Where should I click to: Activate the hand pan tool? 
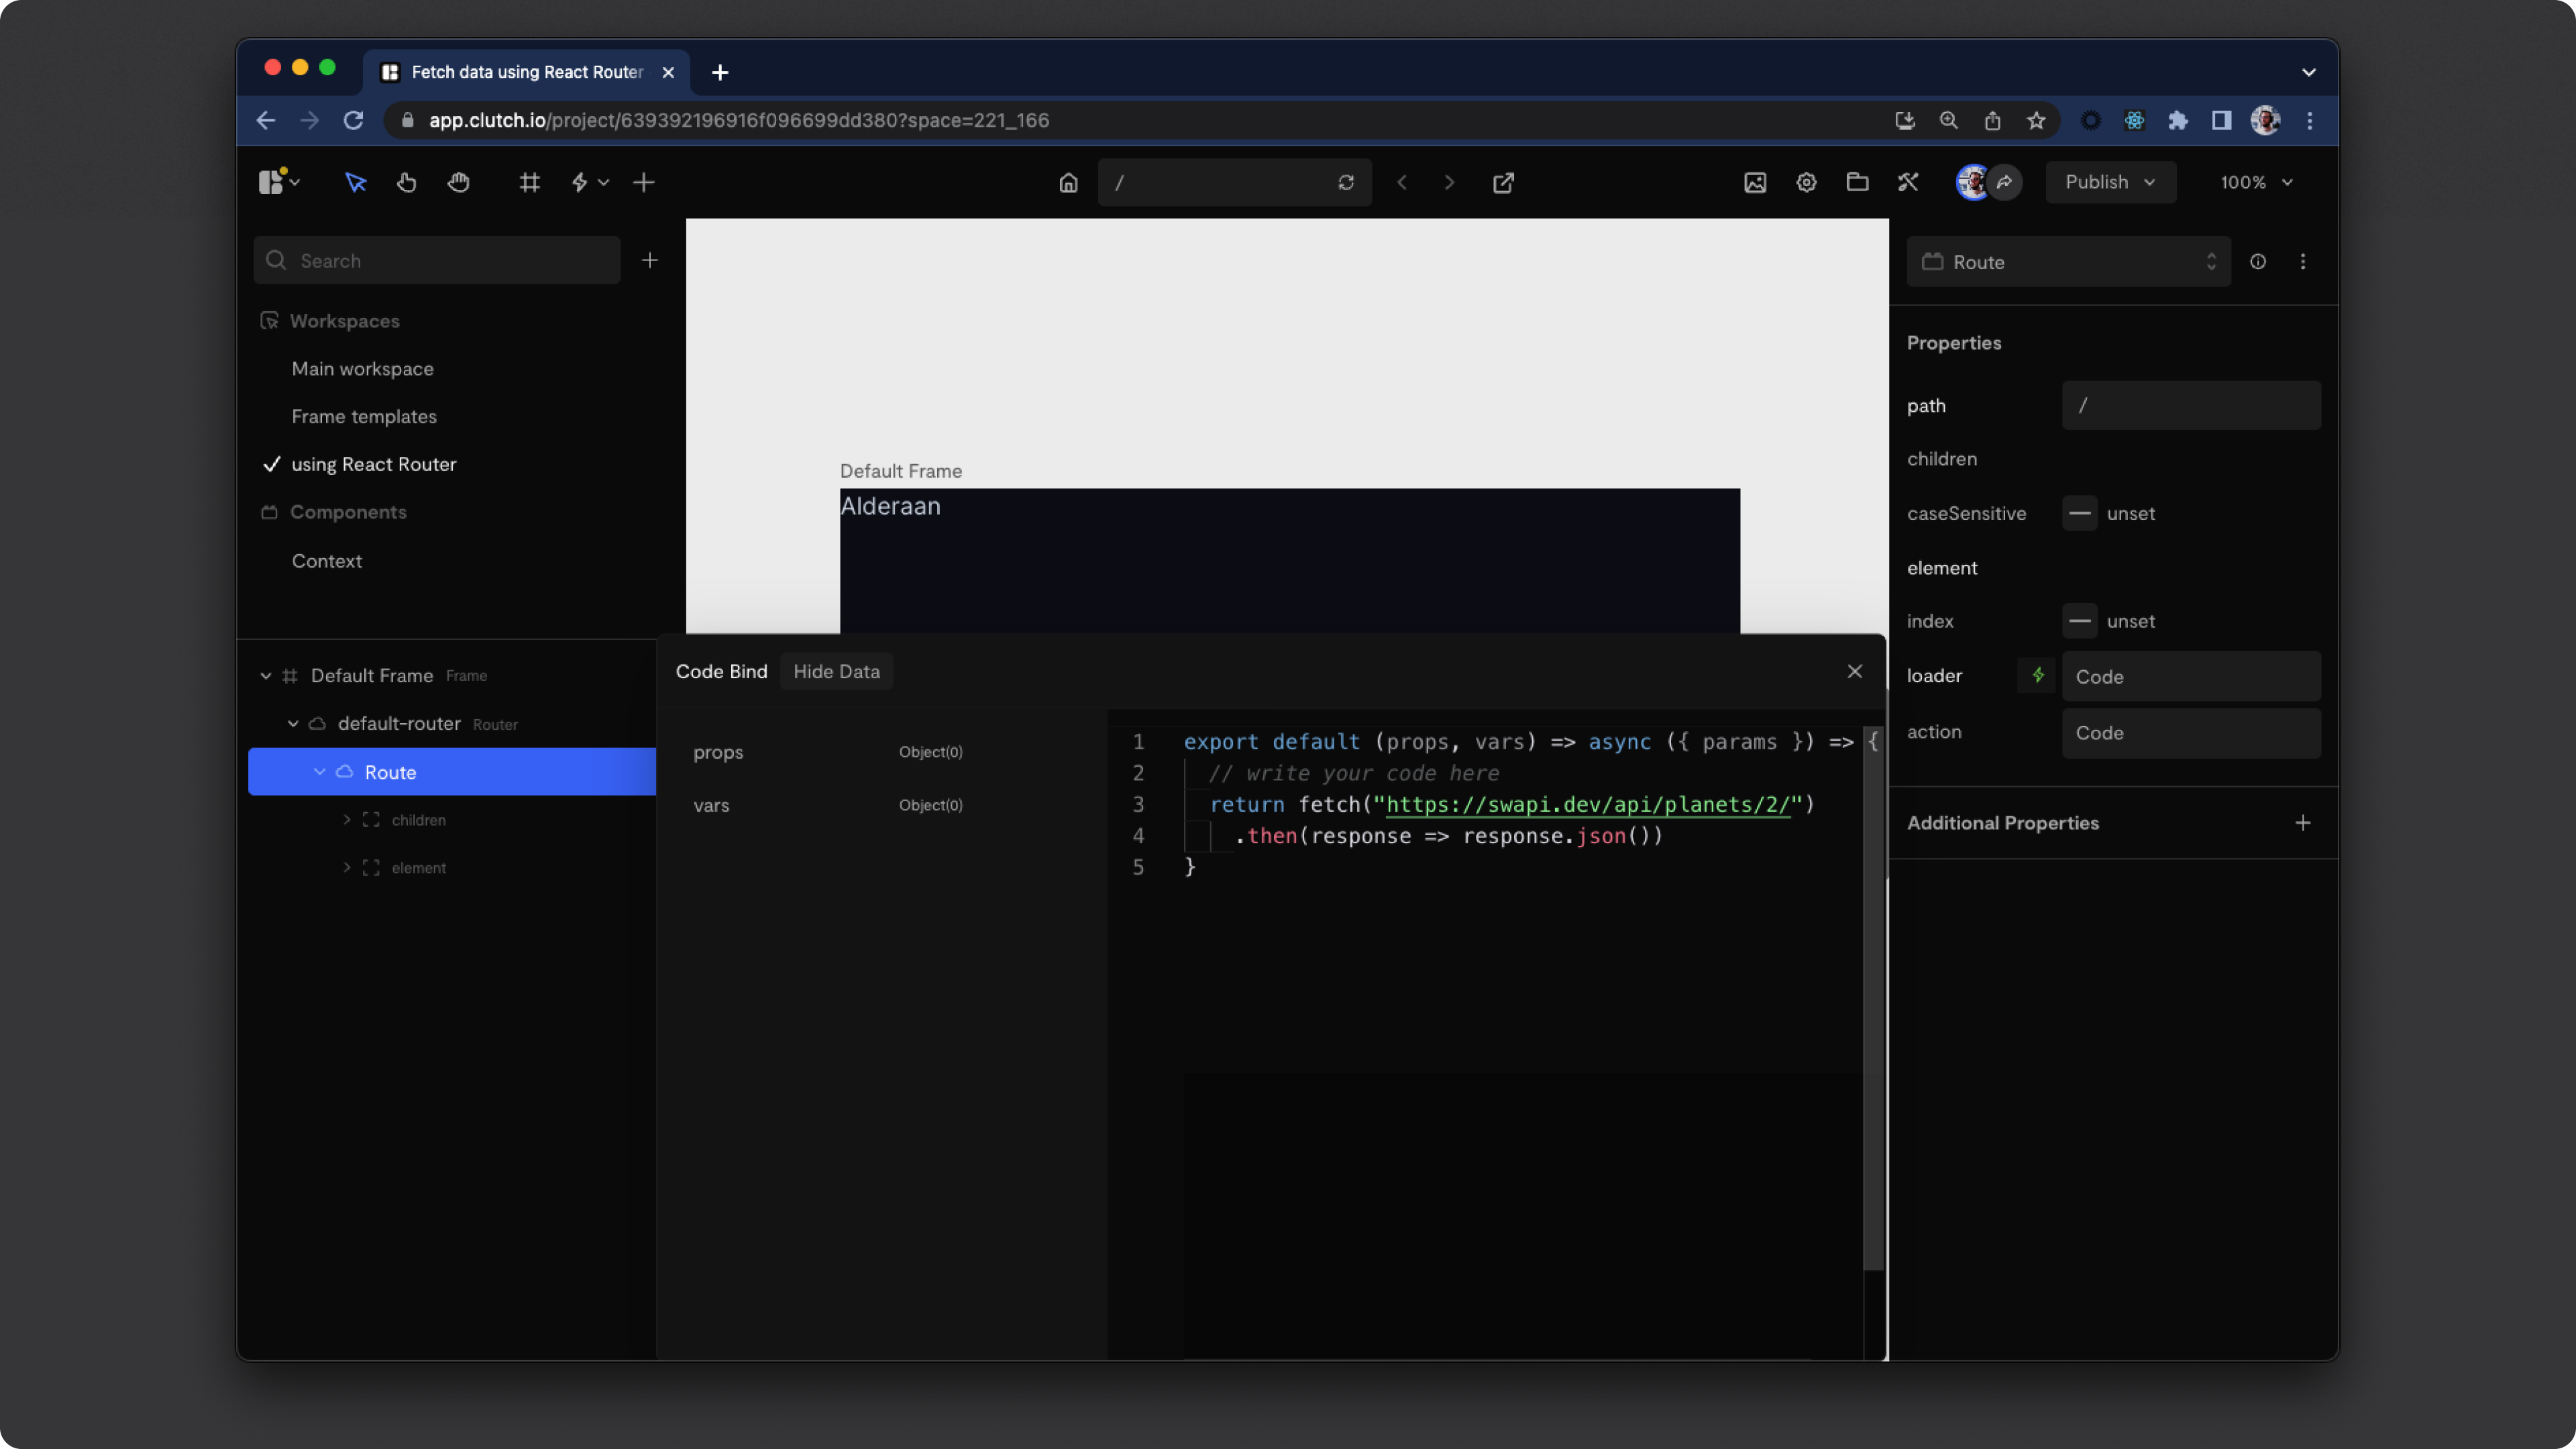point(458,182)
